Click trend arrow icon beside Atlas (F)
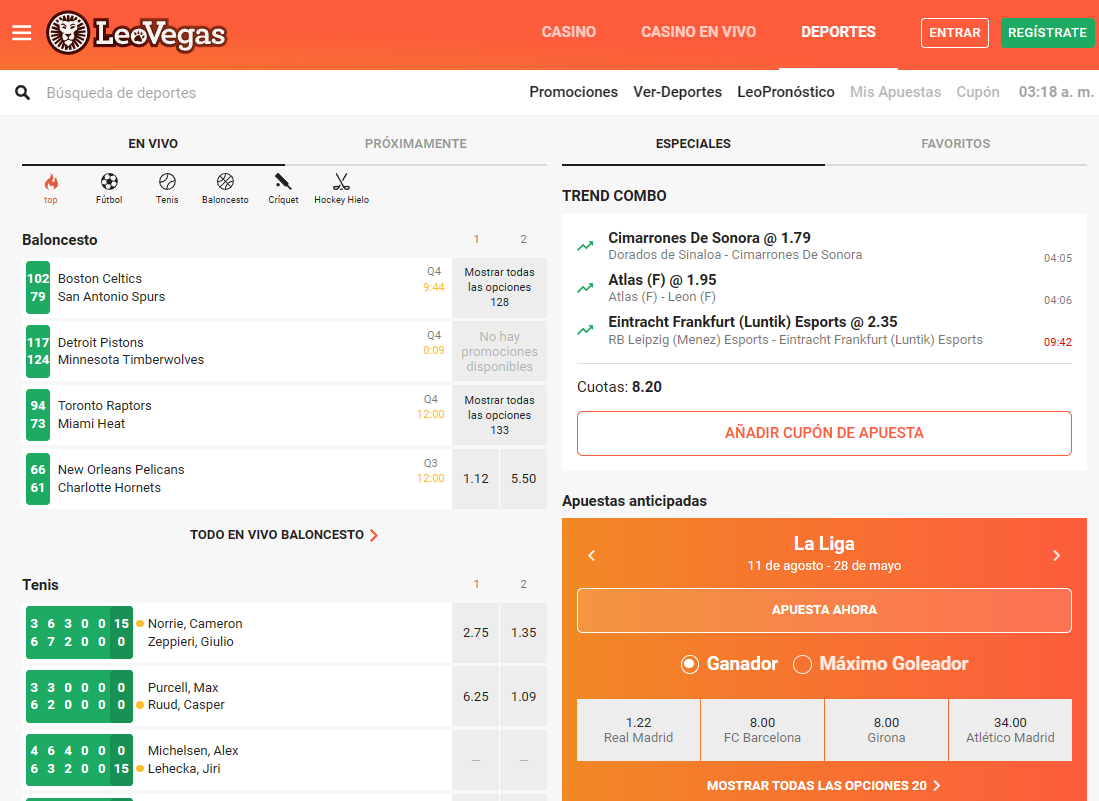Viewport: 1099px width, 801px height. (x=585, y=288)
